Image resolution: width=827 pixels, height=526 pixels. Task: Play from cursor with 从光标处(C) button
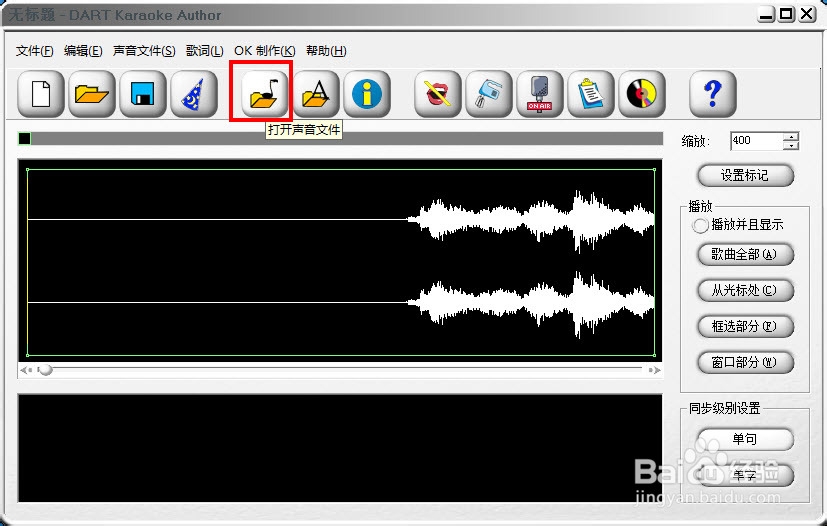[x=745, y=290]
